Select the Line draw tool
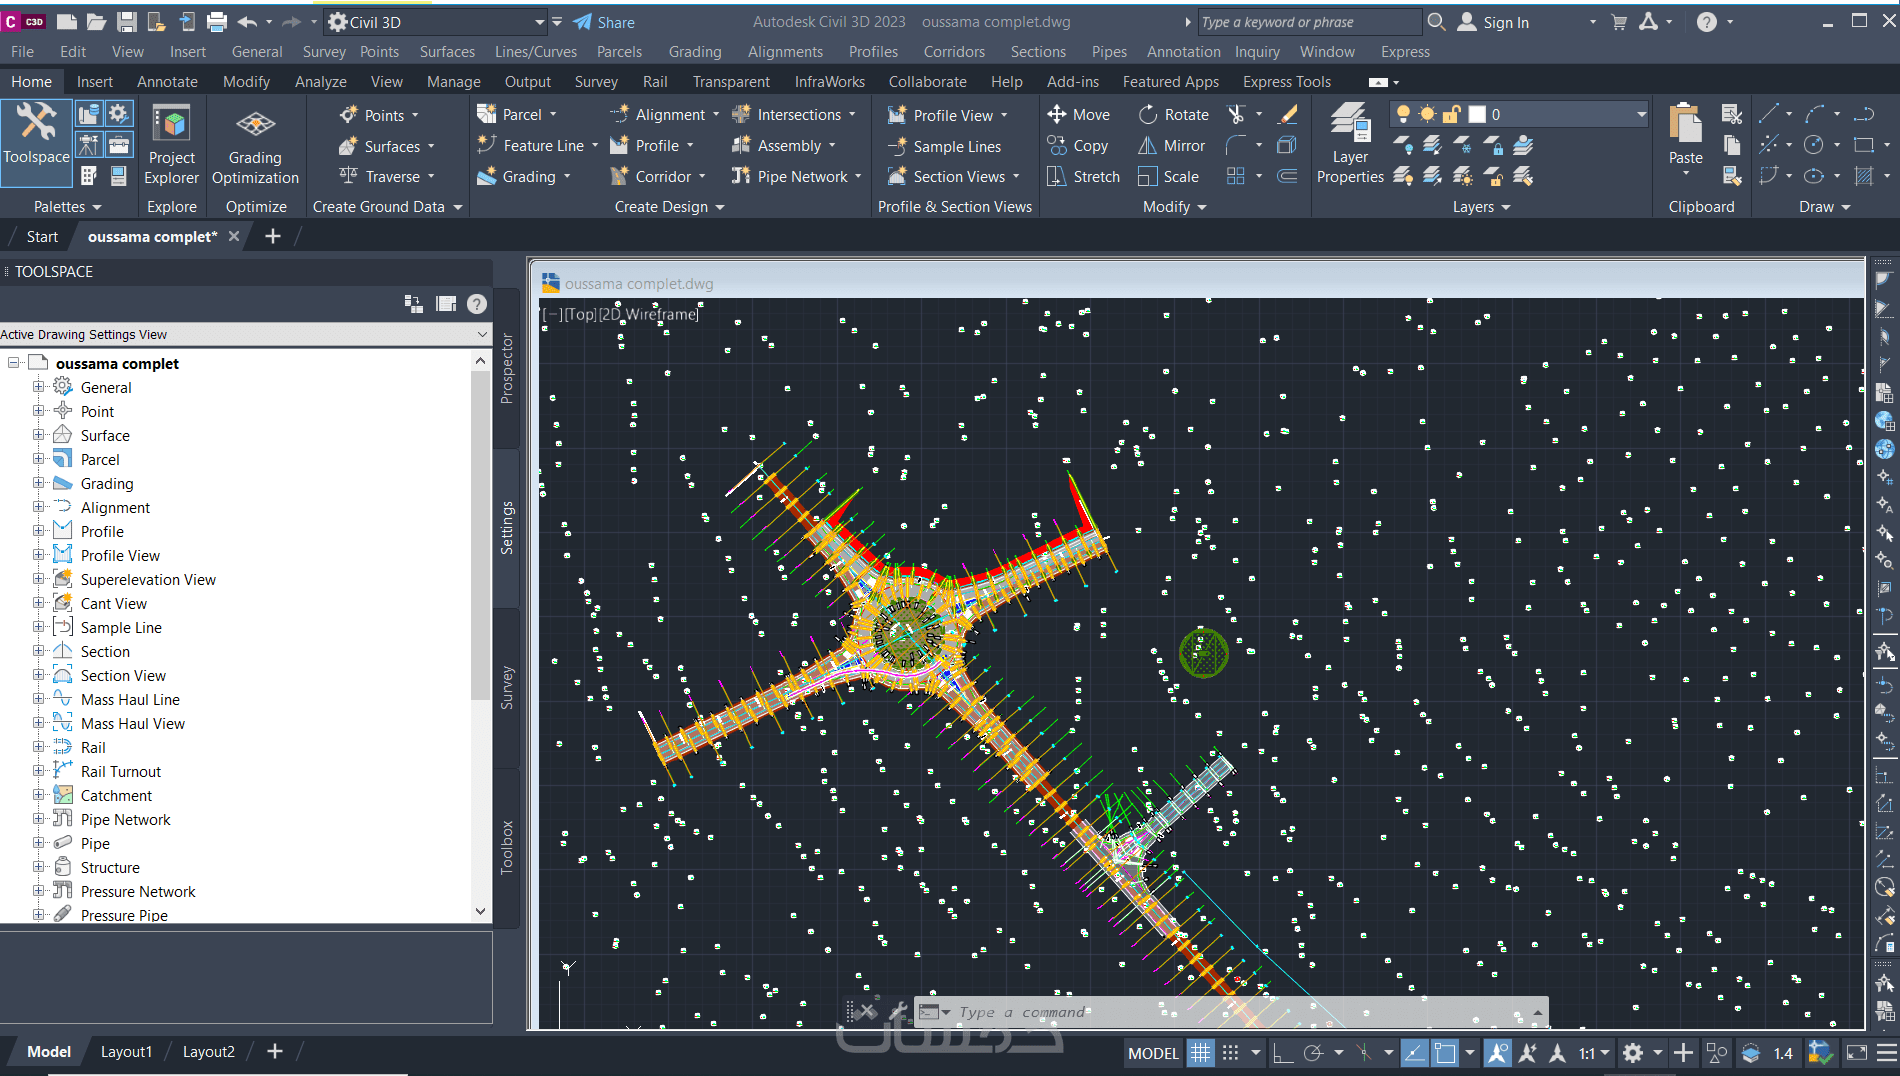The height and width of the screenshot is (1076, 1900). coord(1769,114)
